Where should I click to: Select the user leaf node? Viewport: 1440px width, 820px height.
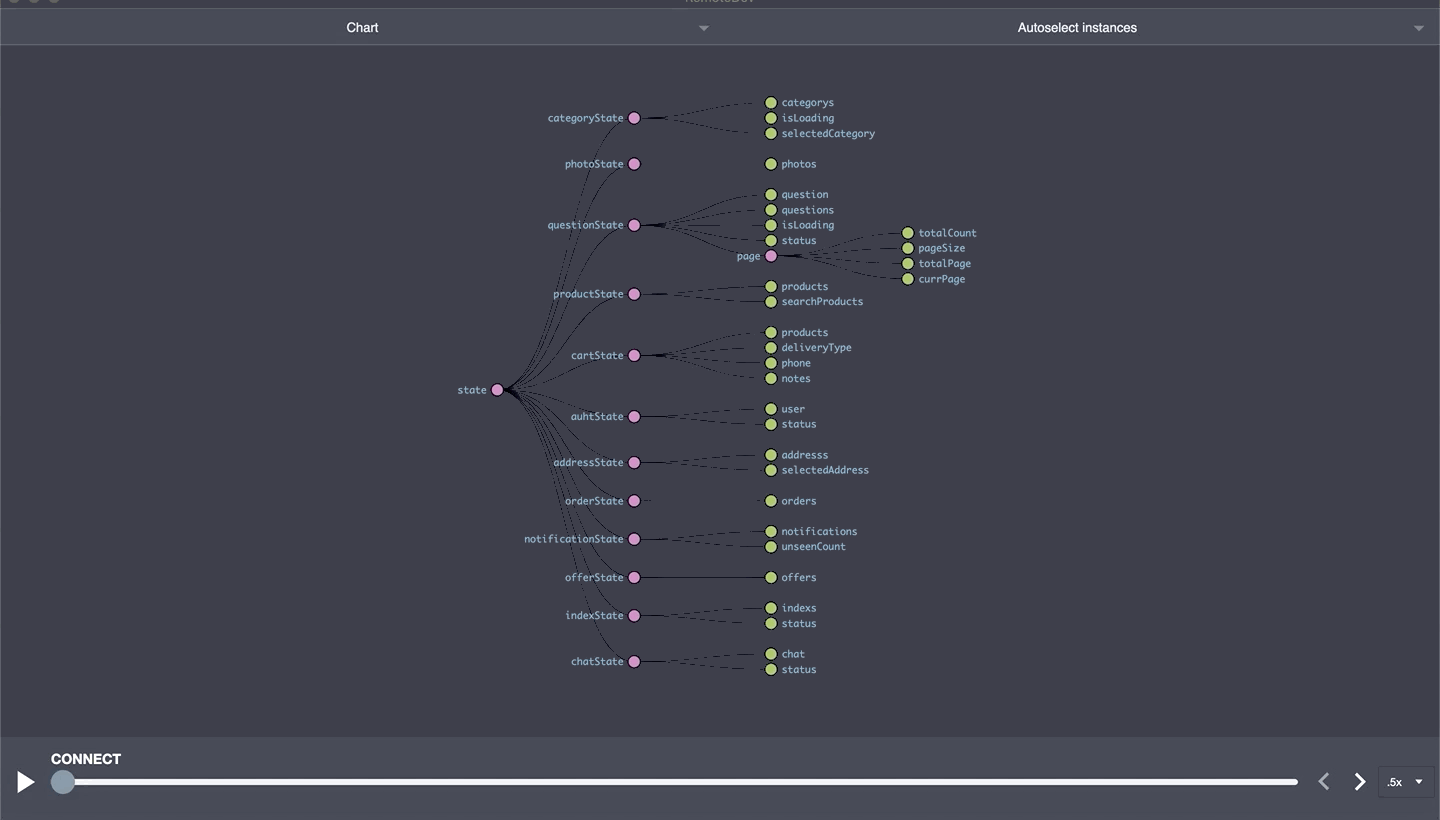point(771,409)
